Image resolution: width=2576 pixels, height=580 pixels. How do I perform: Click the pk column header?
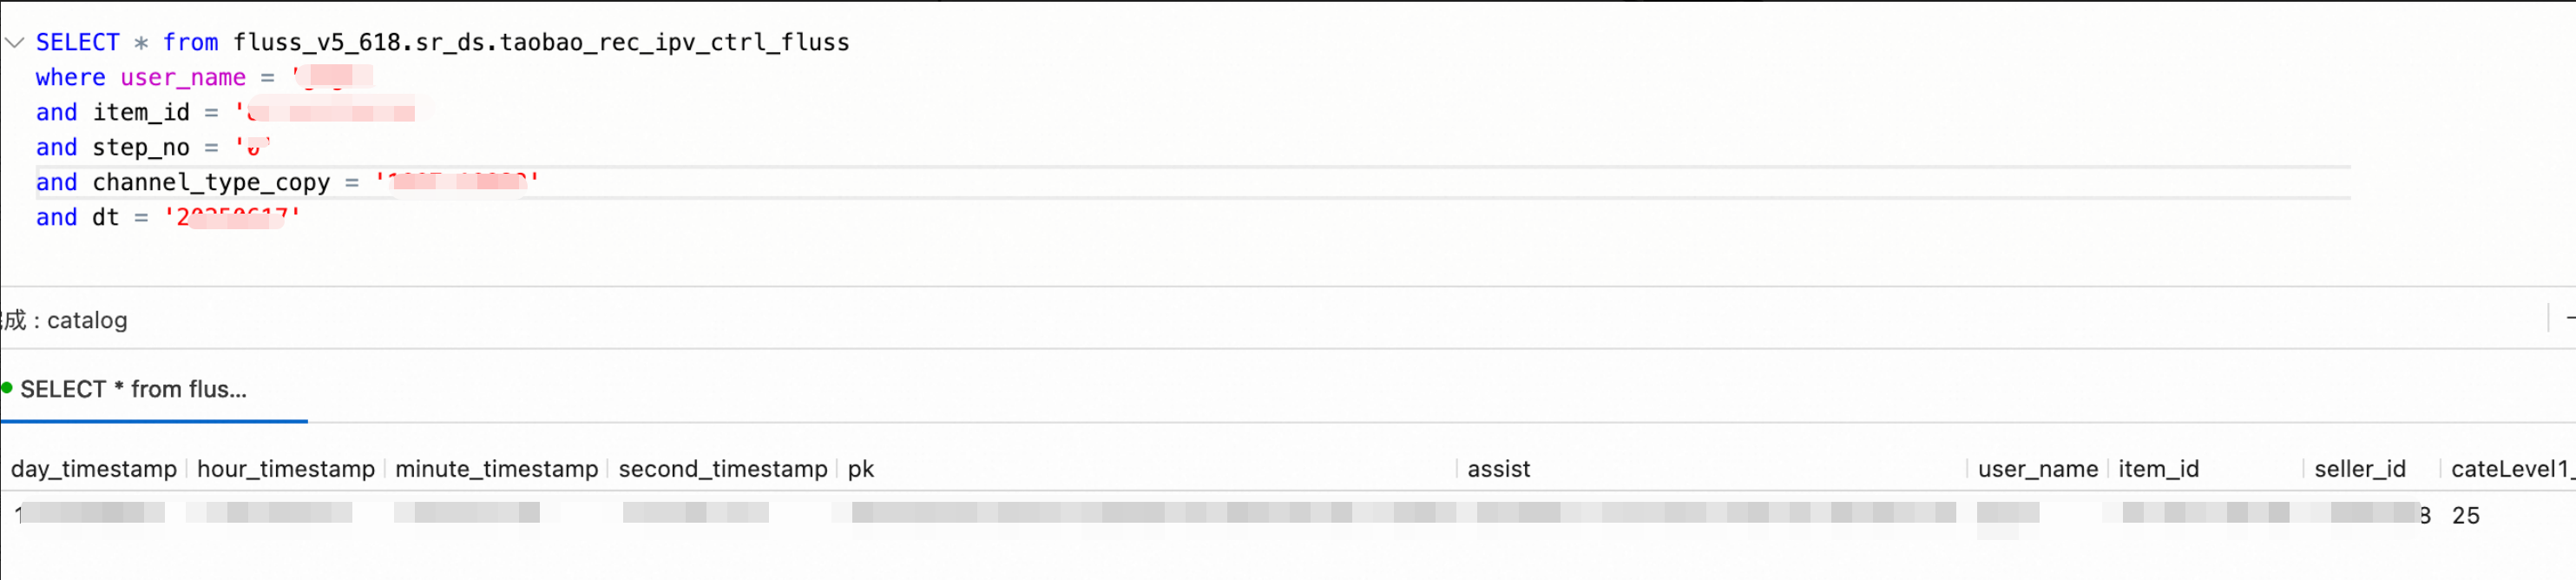pyautogui.click(x=860, y=469)
